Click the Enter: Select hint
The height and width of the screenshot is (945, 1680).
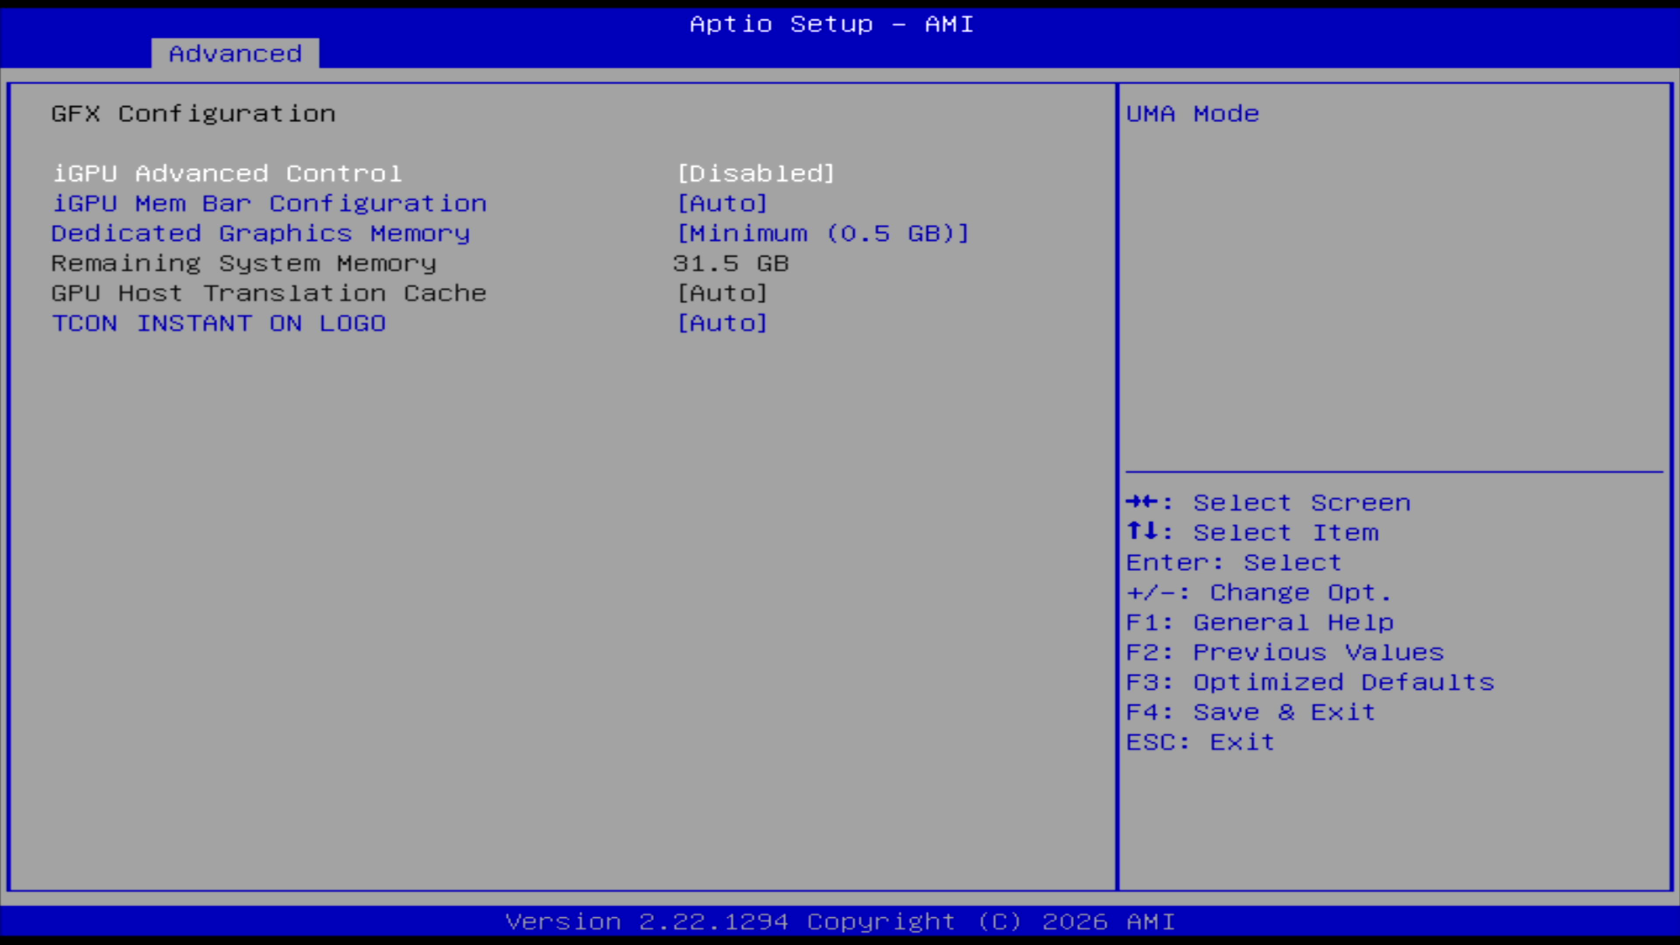pyautogui.click(x=1234, y=563)
